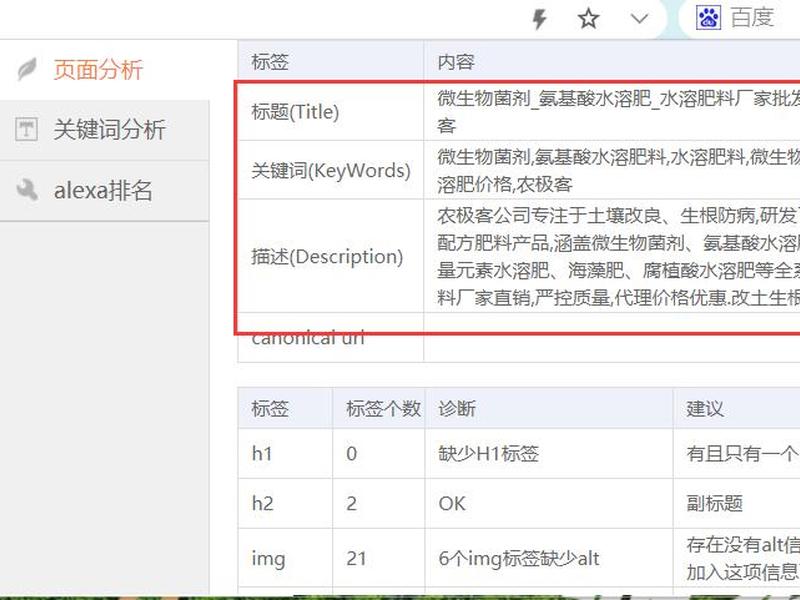
Task: Click the img count value 21
Action: (356, 558)
